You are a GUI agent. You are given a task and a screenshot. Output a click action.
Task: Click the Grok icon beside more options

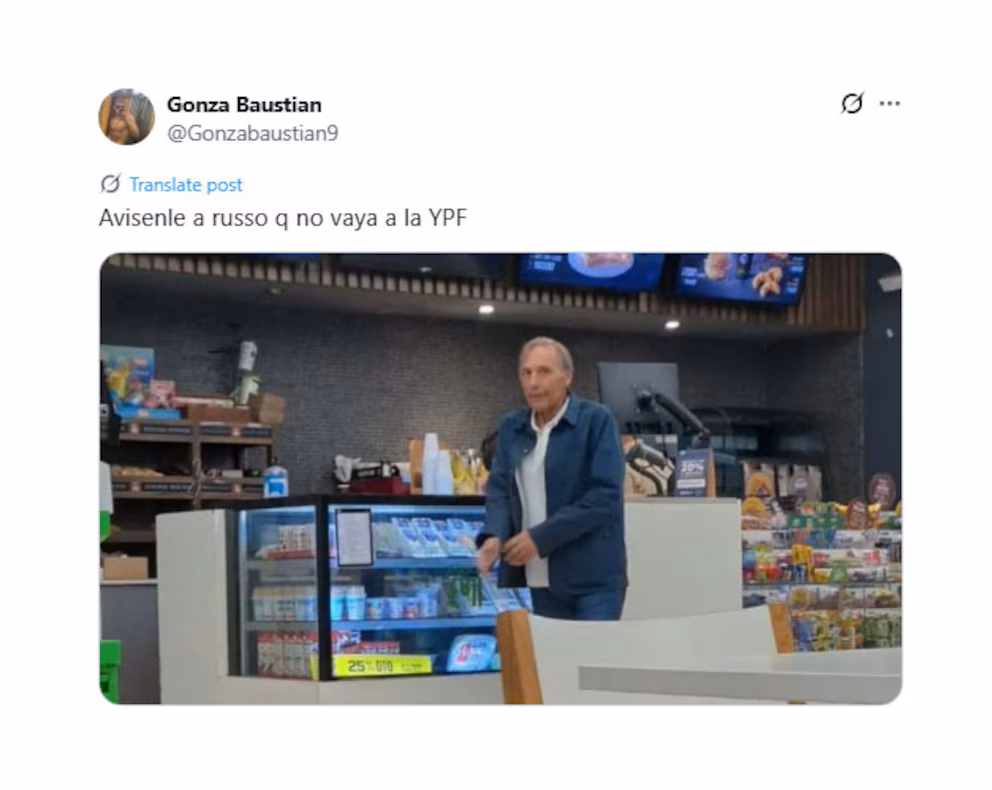pos(852,103)
